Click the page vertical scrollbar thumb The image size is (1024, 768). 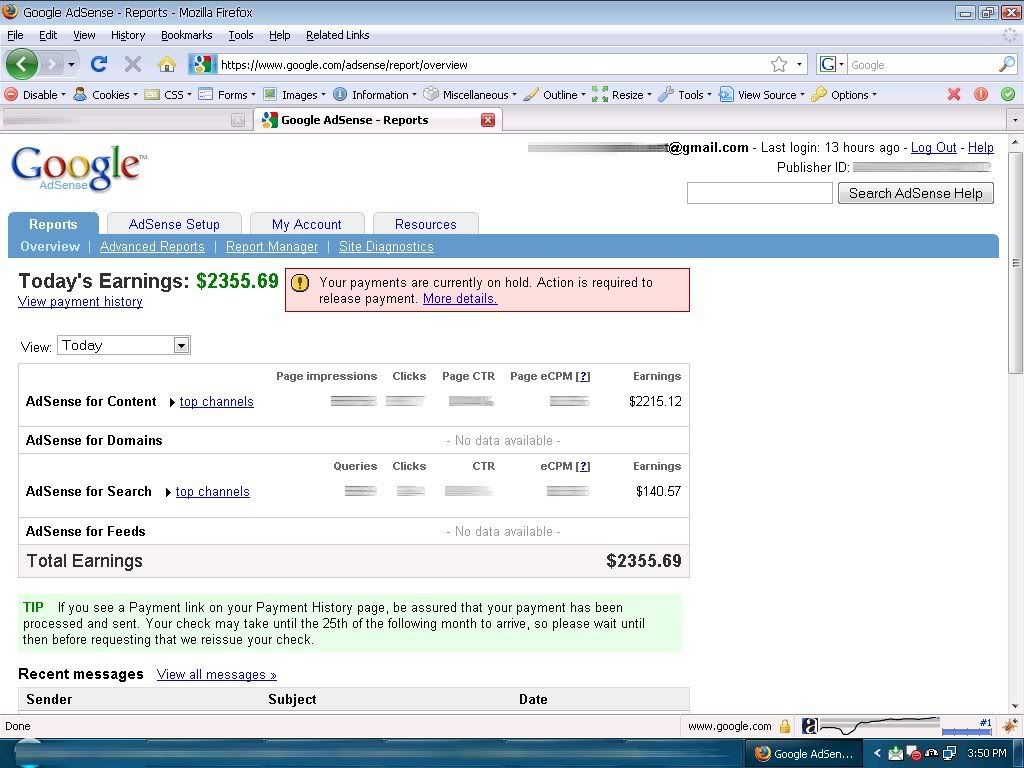1016,263
